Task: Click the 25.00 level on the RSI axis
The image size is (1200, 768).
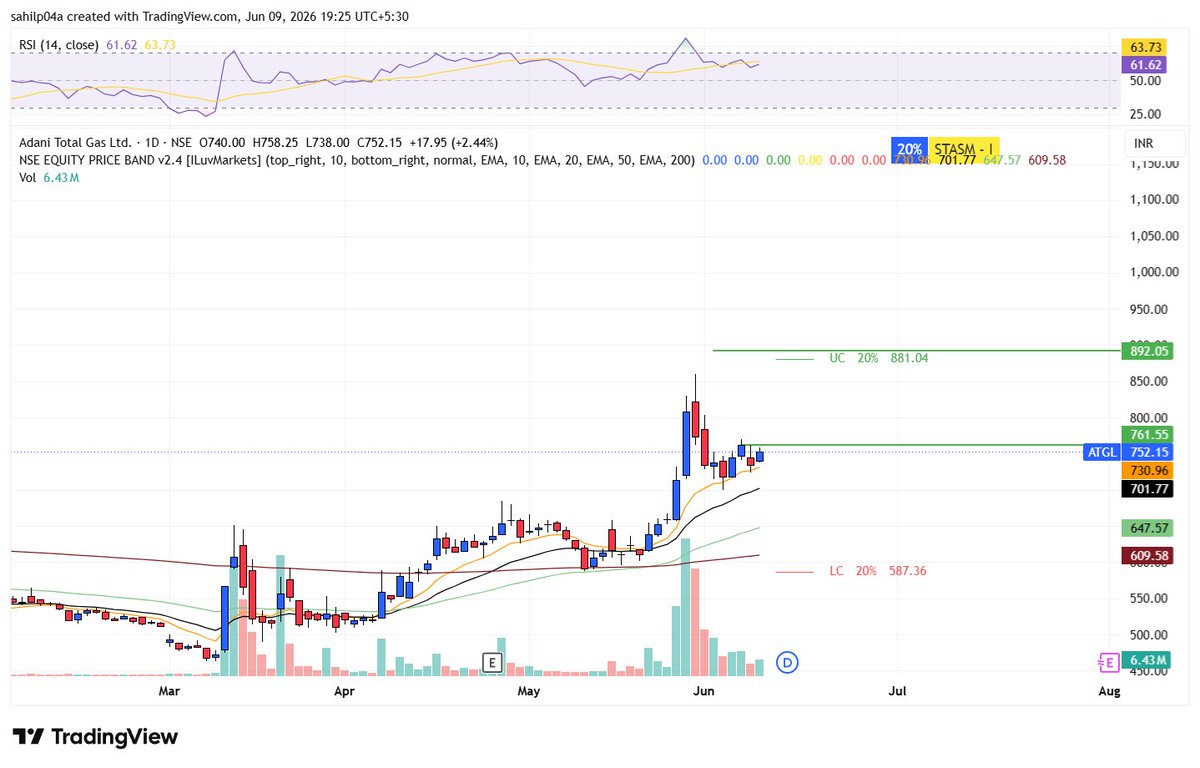Action: pos(1146,114)
